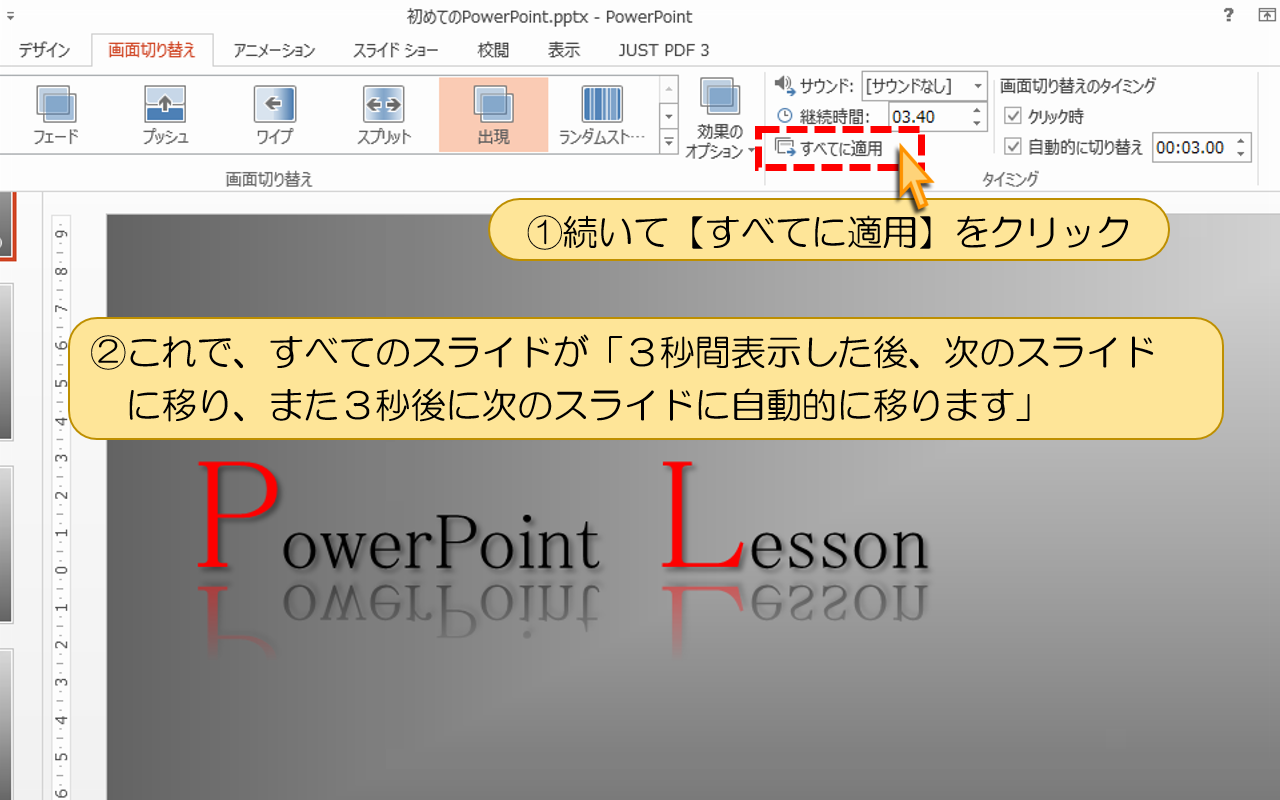Viewport: 1280px width, 800px height.
Task: Select the フェード transition effect
Action: click(55, 115)
